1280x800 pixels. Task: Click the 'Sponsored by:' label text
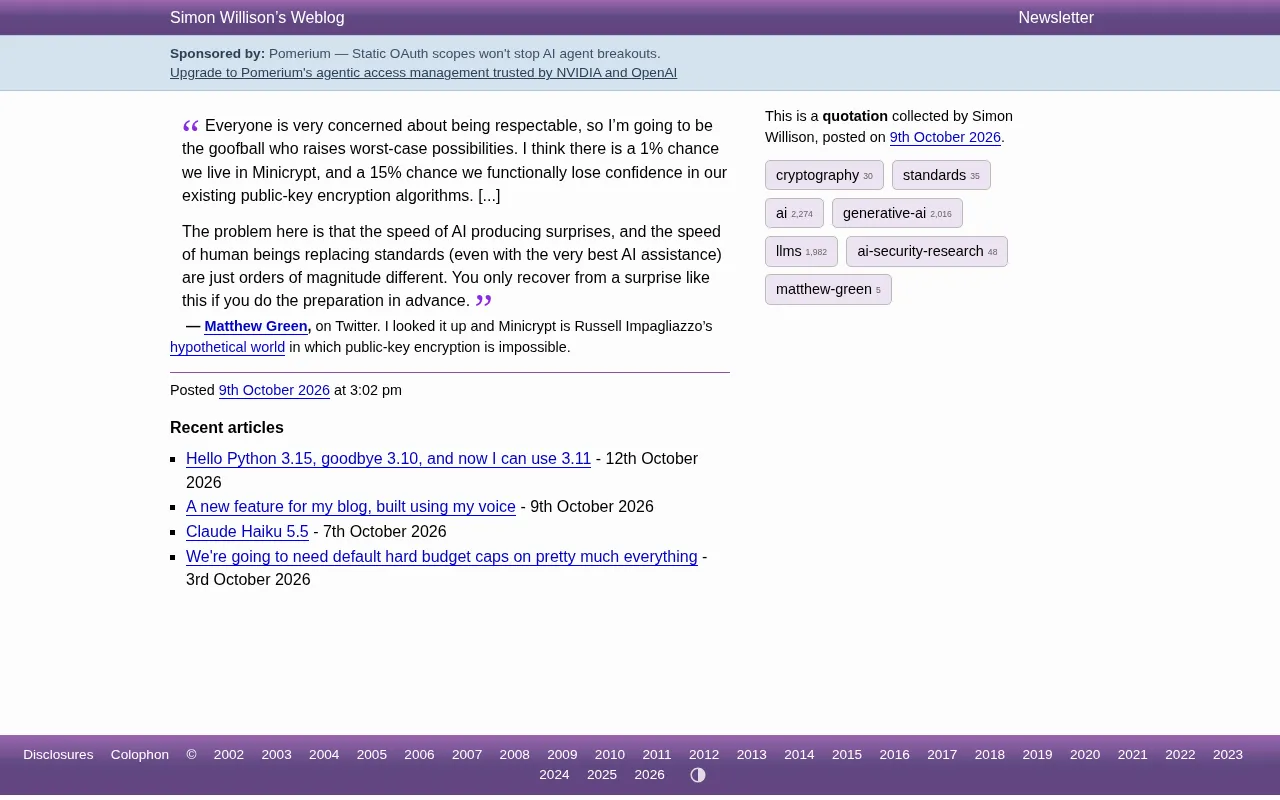pos(217,54)
